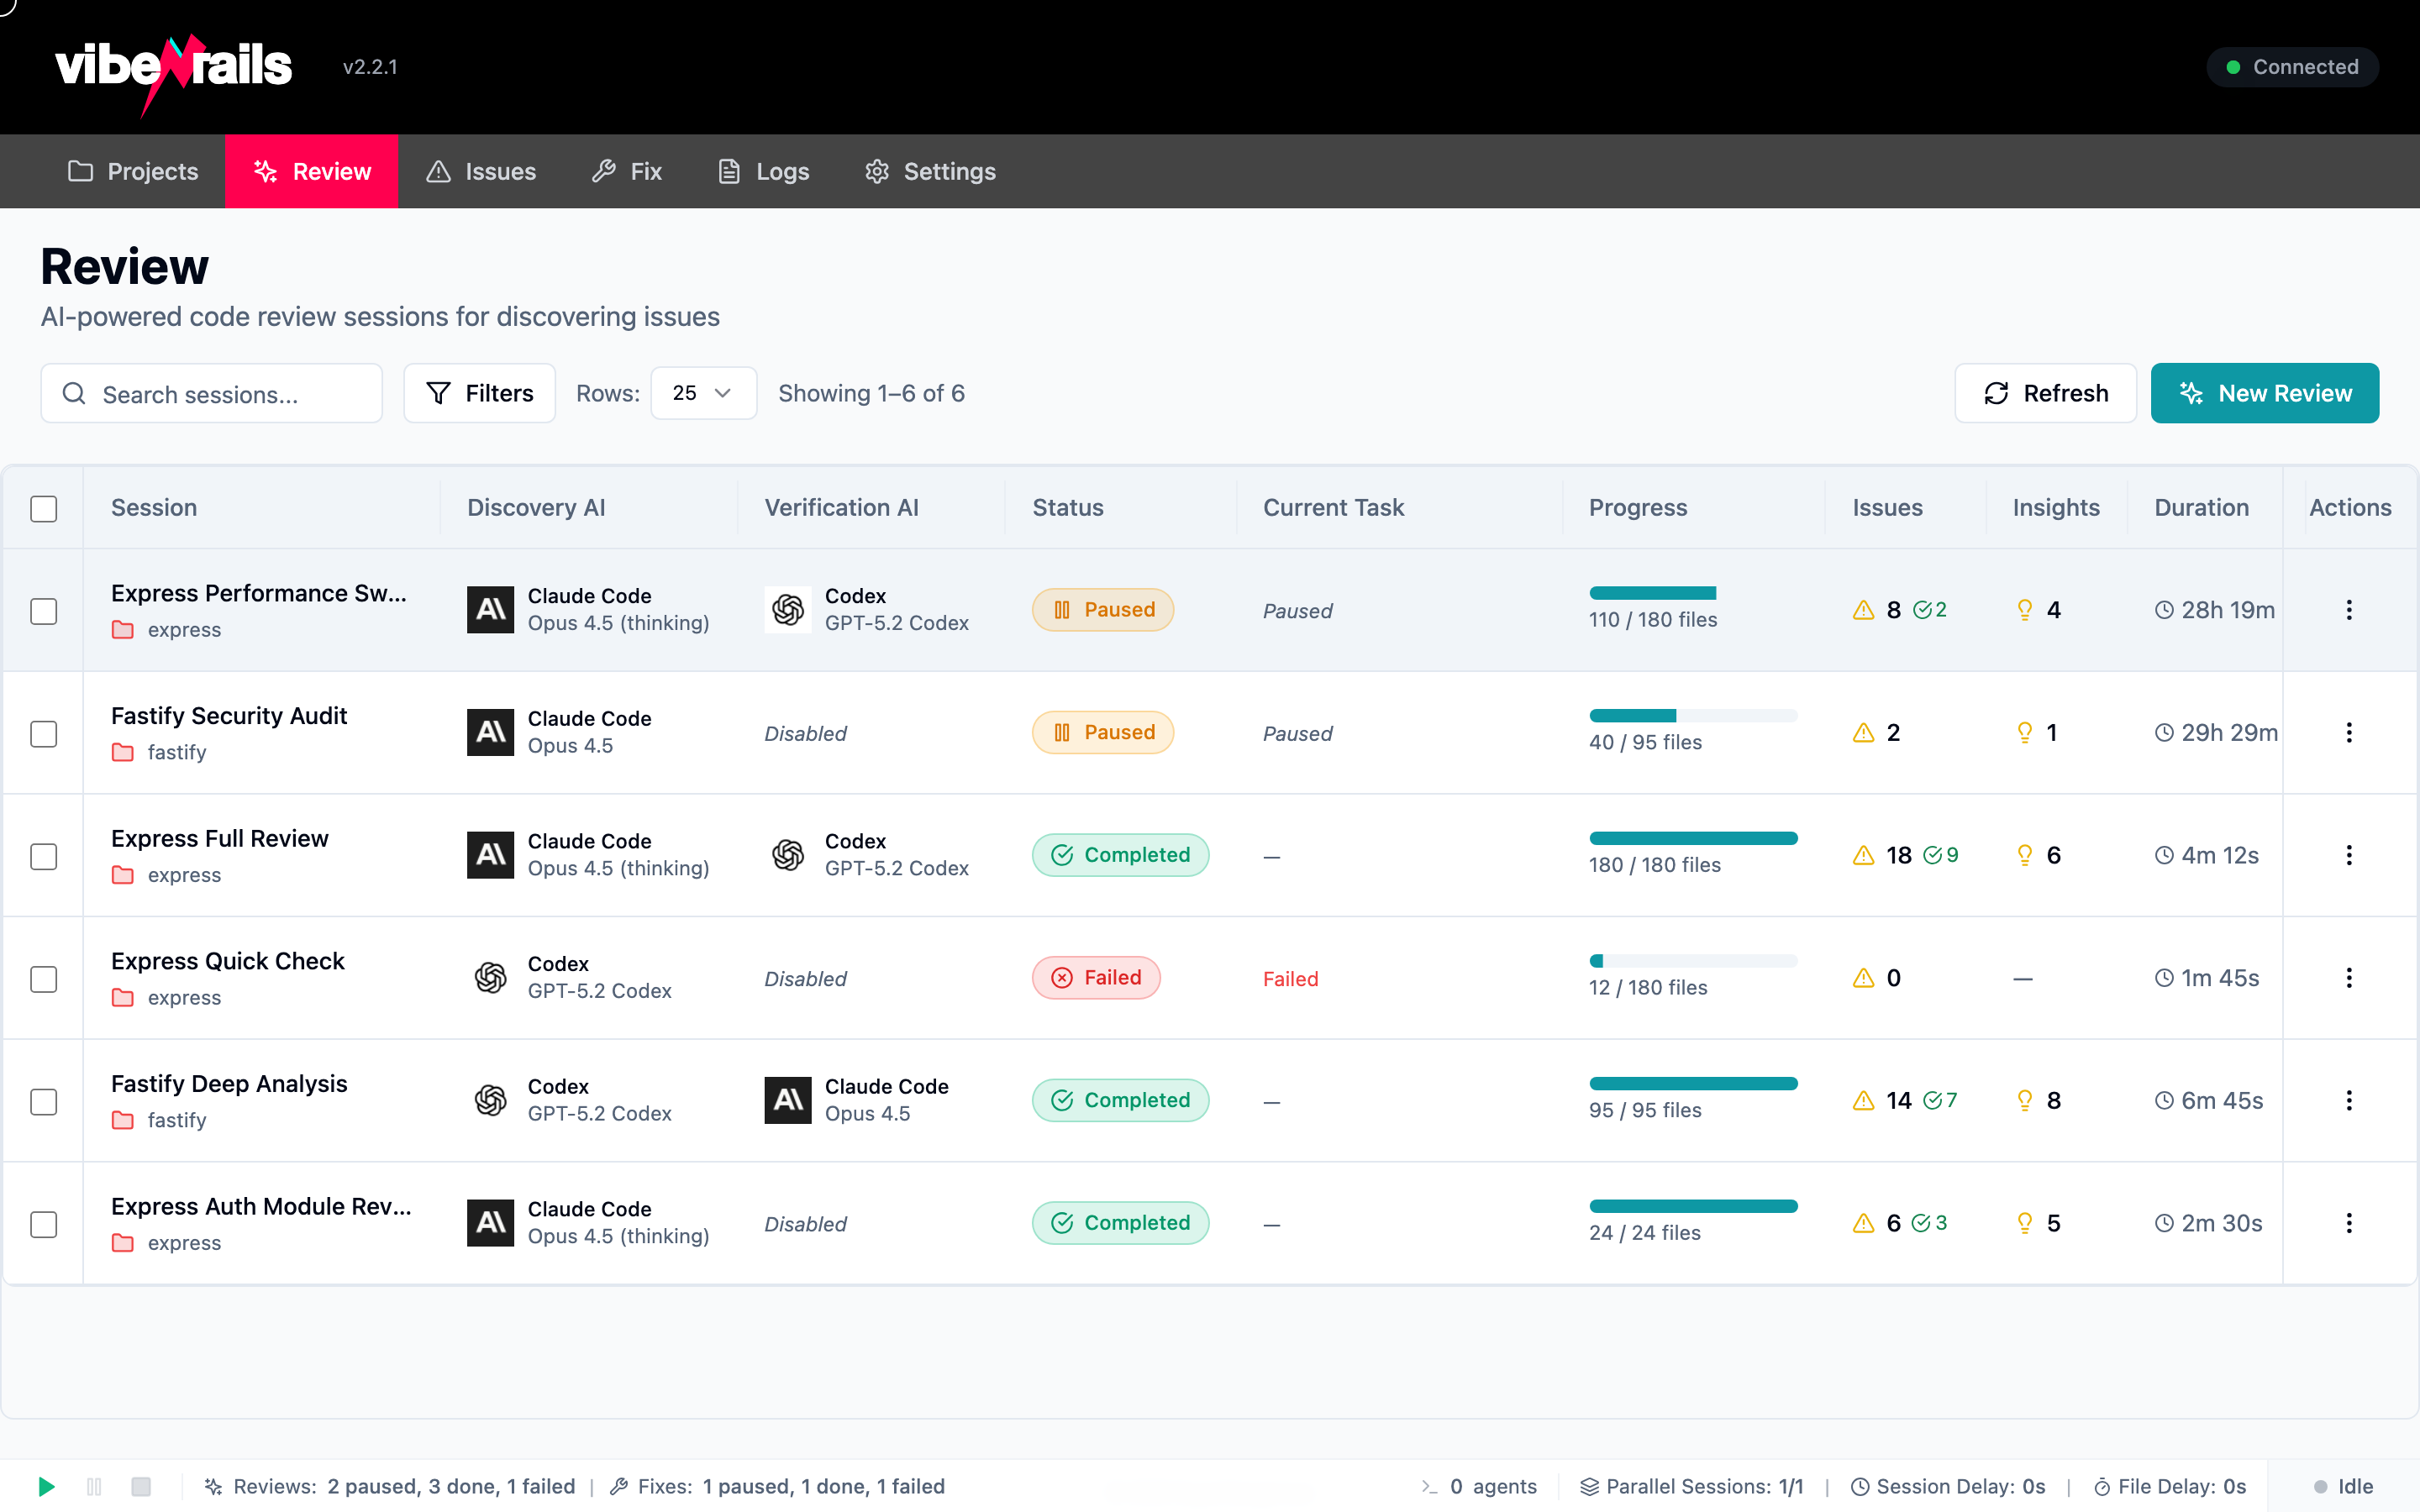Open the three-dot menu on Fastify Deep Analysis
Viewport: 2420px width, 1512px height.
(2348, 1100)
